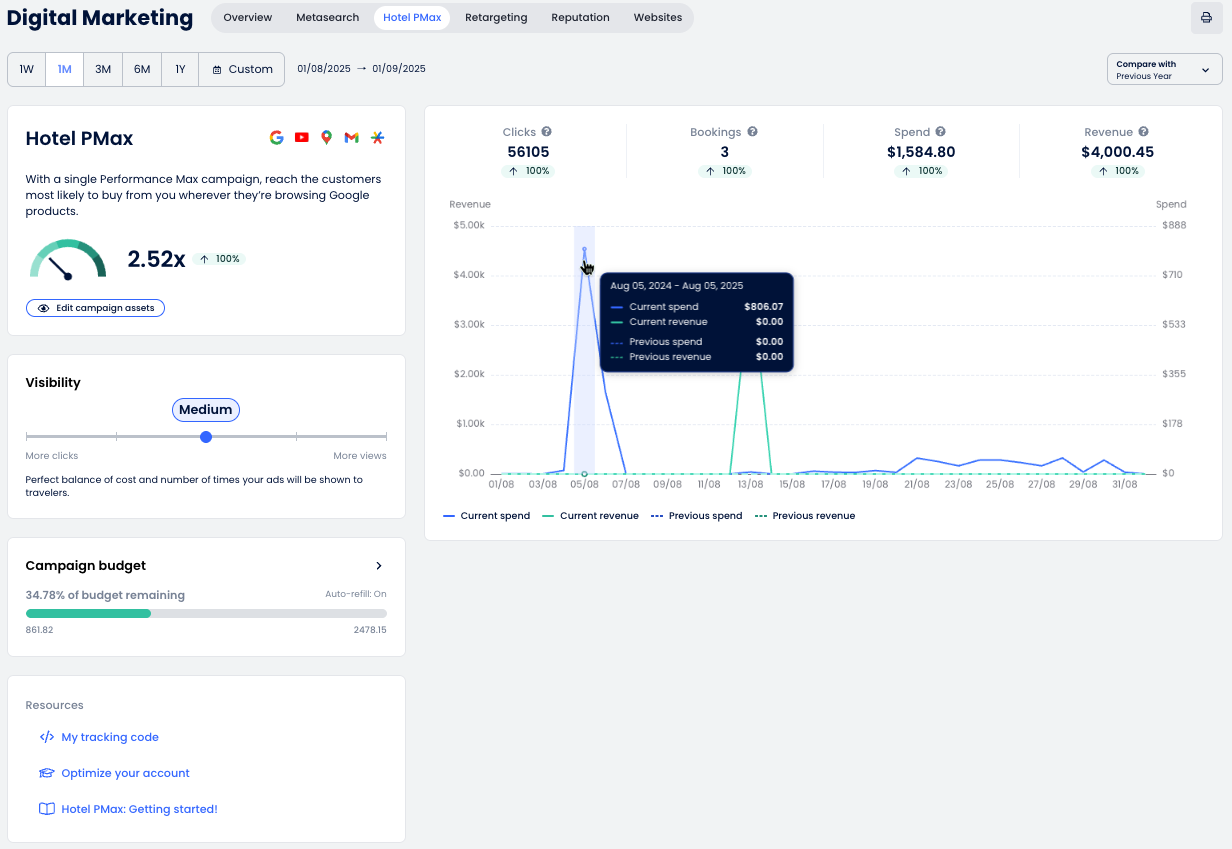The image size is (1232, 849).
Task: Click the Google Maps pin icon
Action: pos(326,138)
